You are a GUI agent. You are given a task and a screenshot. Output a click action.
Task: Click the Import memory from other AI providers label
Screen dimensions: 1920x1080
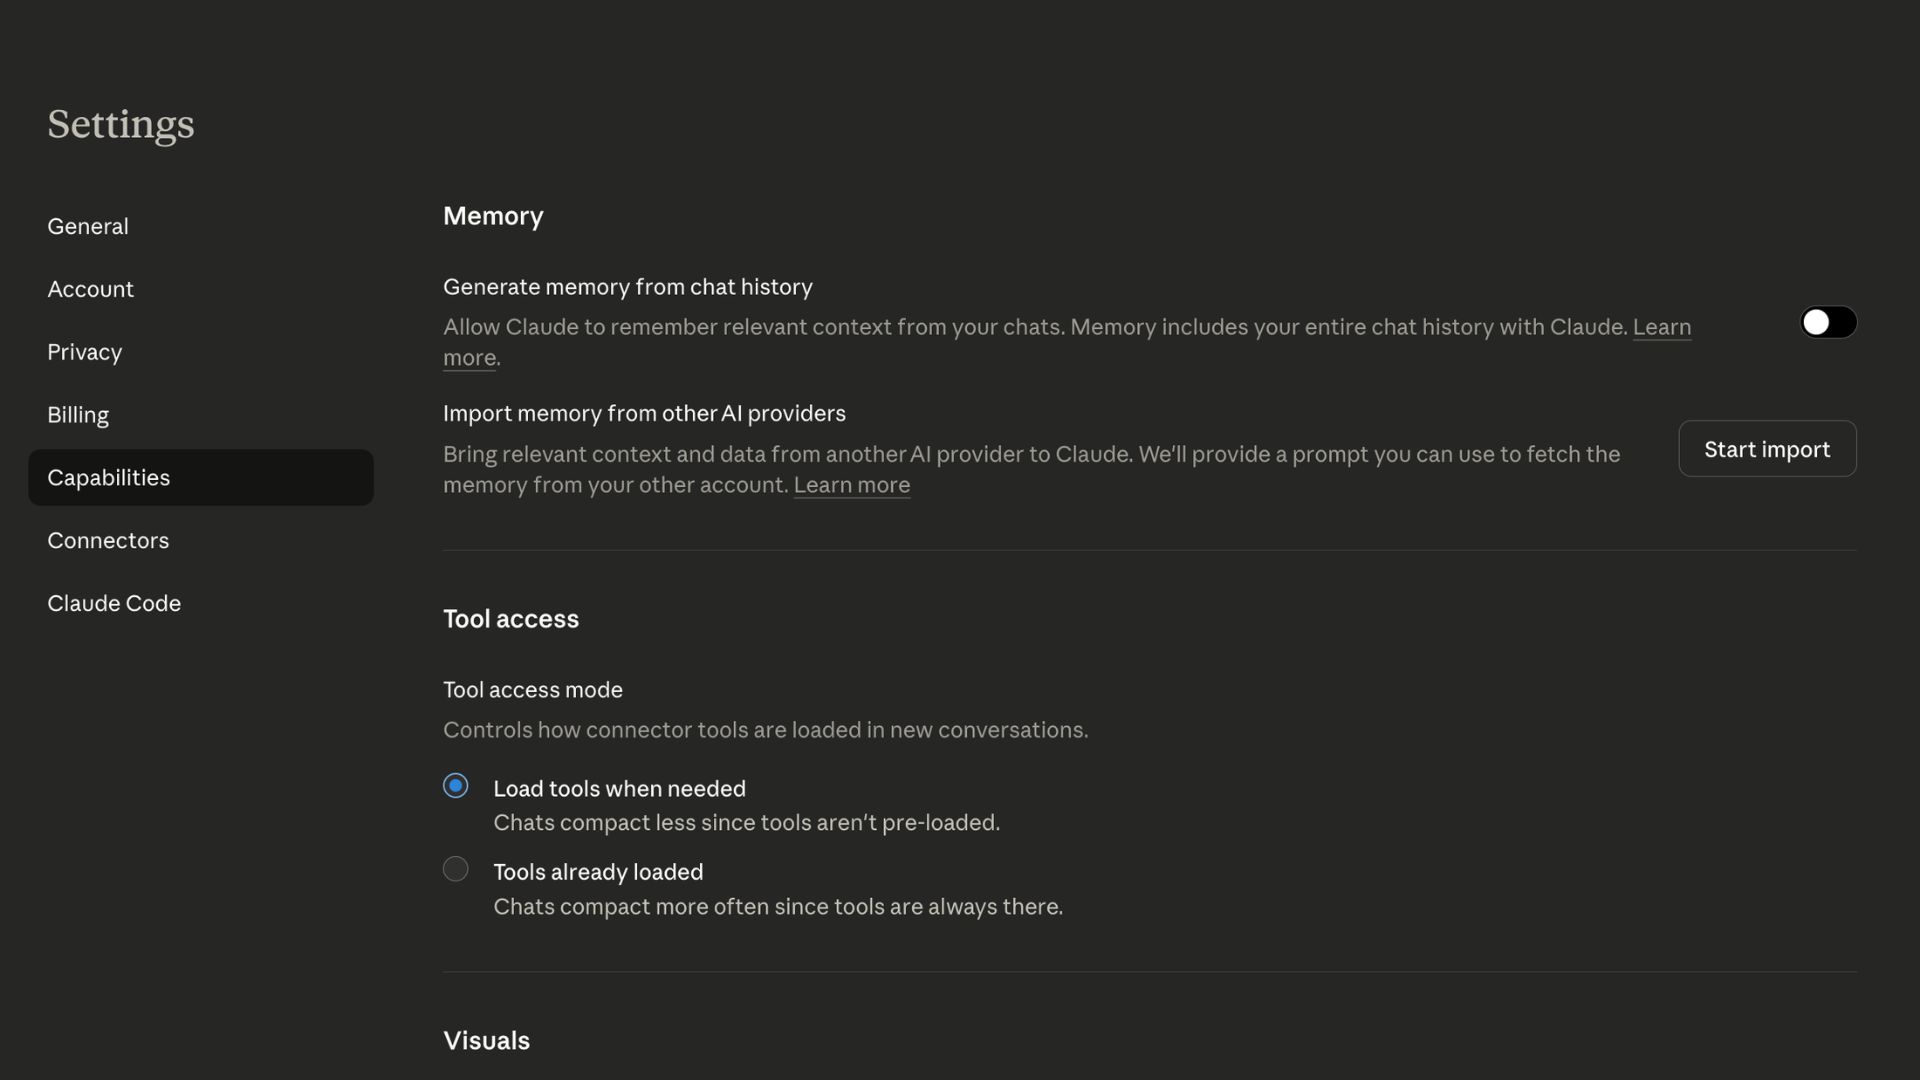[x=644, y=414]
